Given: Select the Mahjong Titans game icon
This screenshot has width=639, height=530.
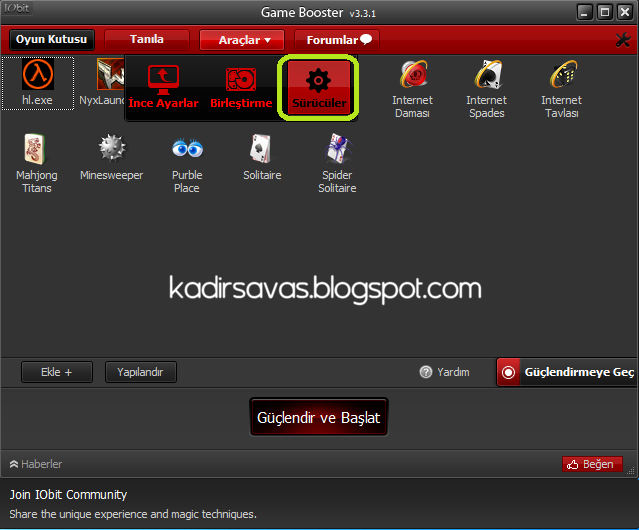Looking at the screenshot, I should pos(37,164).
